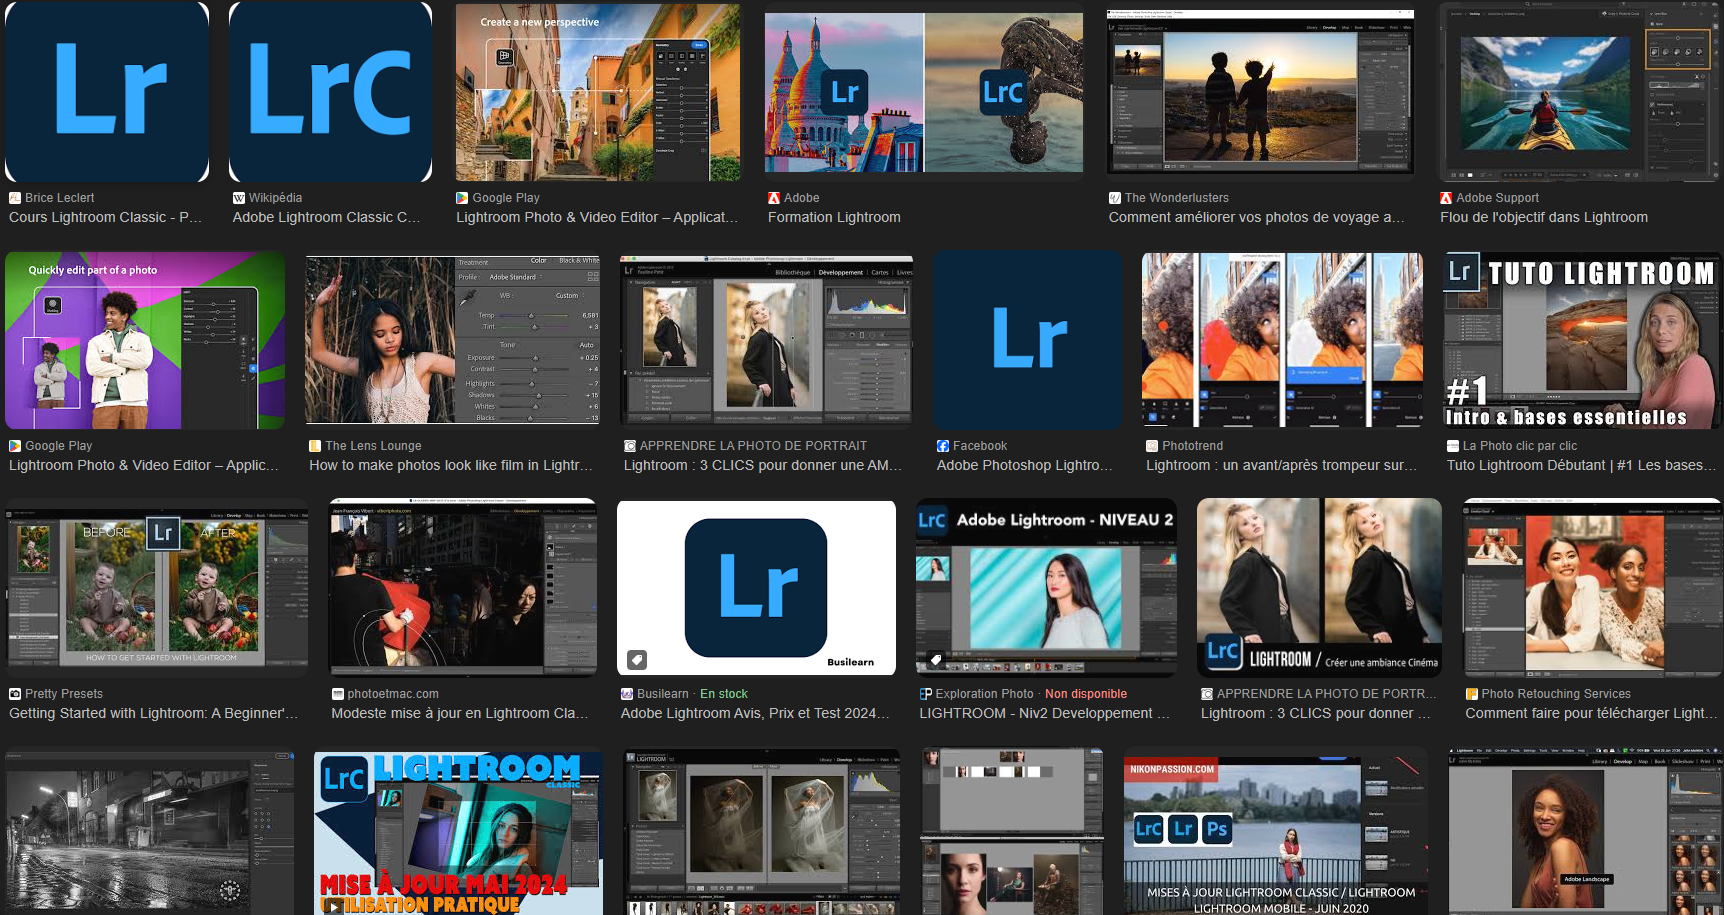Screen dimensions: 1724x915
Task: Click favicon beside 'APPRENDRE LA PHOTO DE PORTRAIT'
Action: [630, 446]
